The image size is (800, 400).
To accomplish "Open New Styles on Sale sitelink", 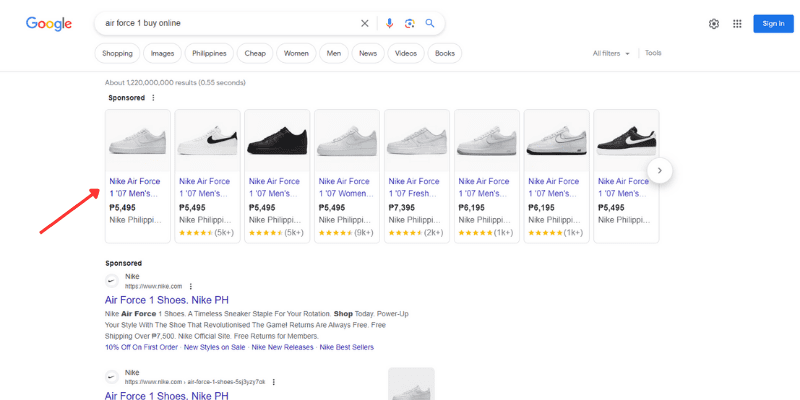I will [215, 347].
